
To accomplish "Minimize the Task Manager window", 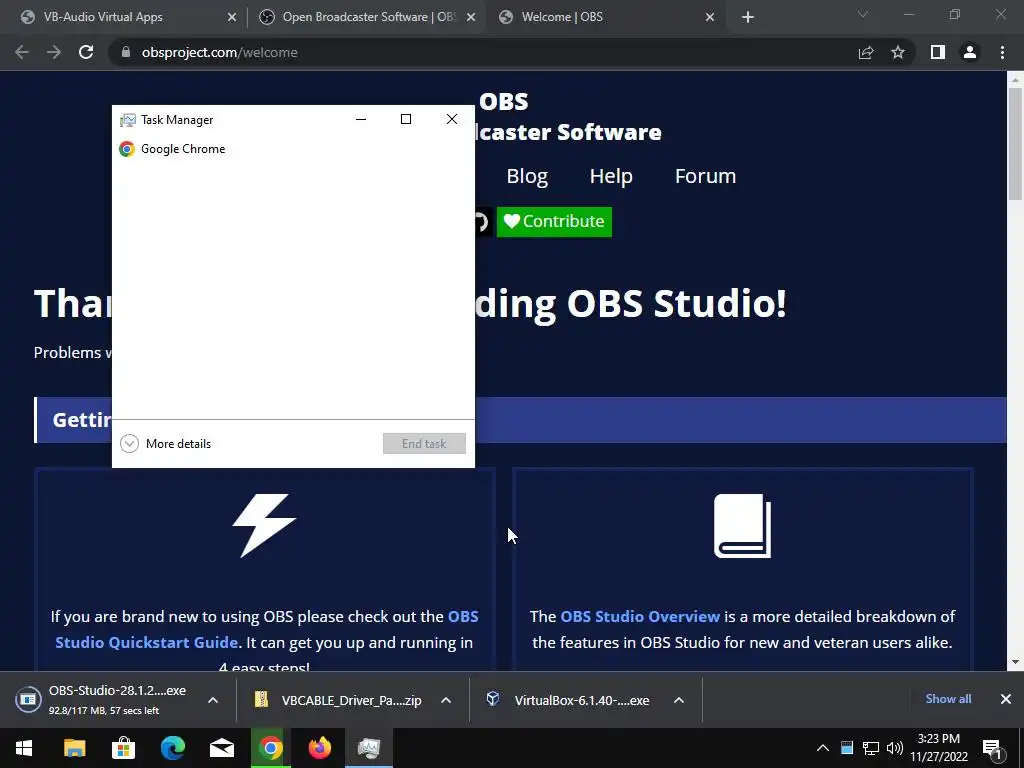I will pos(361,119).
